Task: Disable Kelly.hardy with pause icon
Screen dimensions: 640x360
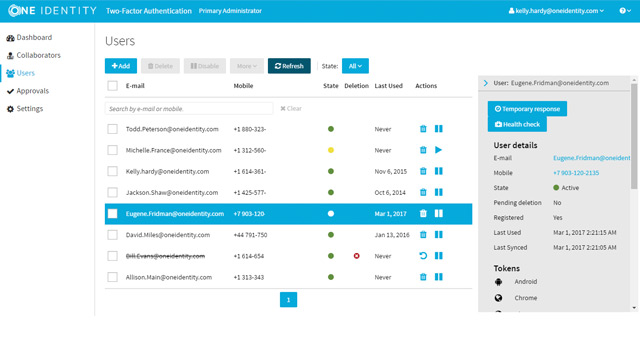Action: 438,171
